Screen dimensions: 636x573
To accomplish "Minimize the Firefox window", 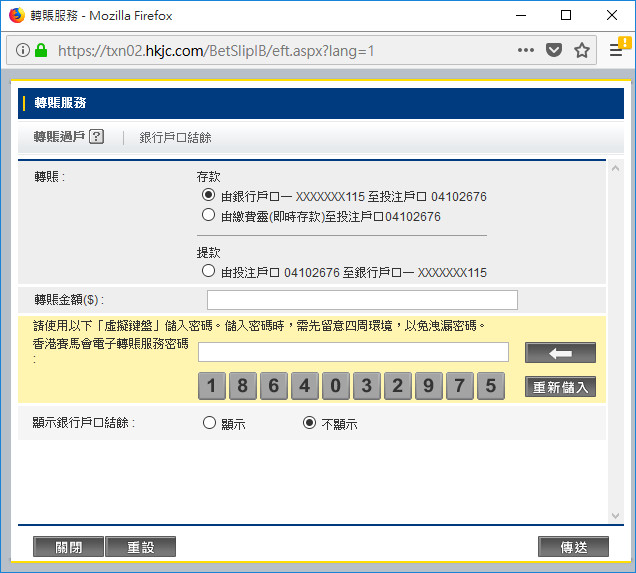I will click(521, 15).
